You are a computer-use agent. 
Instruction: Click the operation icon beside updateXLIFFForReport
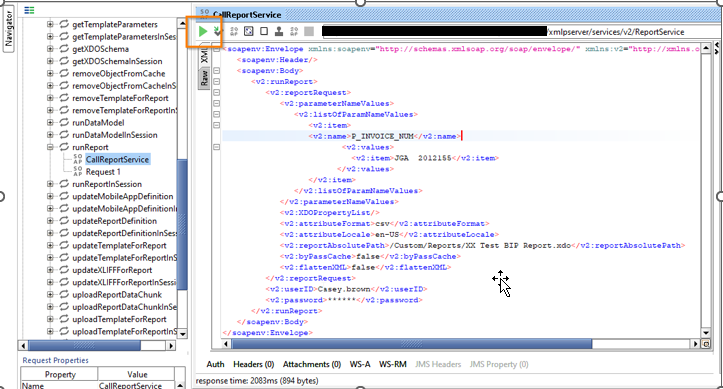[x=64, y=270]
